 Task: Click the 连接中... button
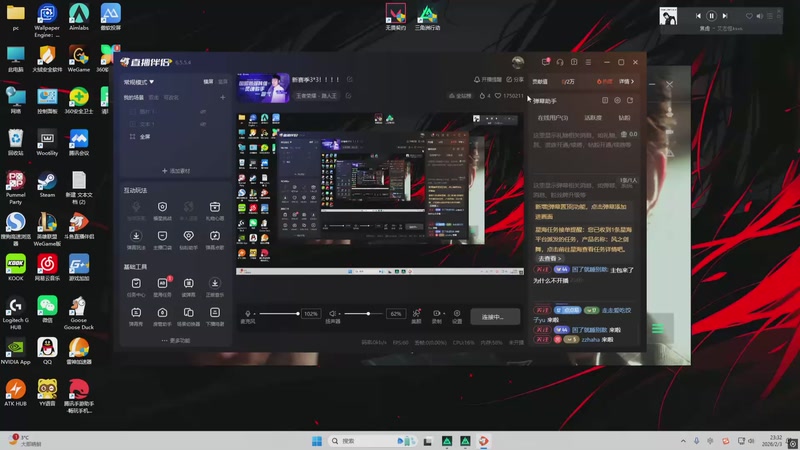tap(495, 317)
